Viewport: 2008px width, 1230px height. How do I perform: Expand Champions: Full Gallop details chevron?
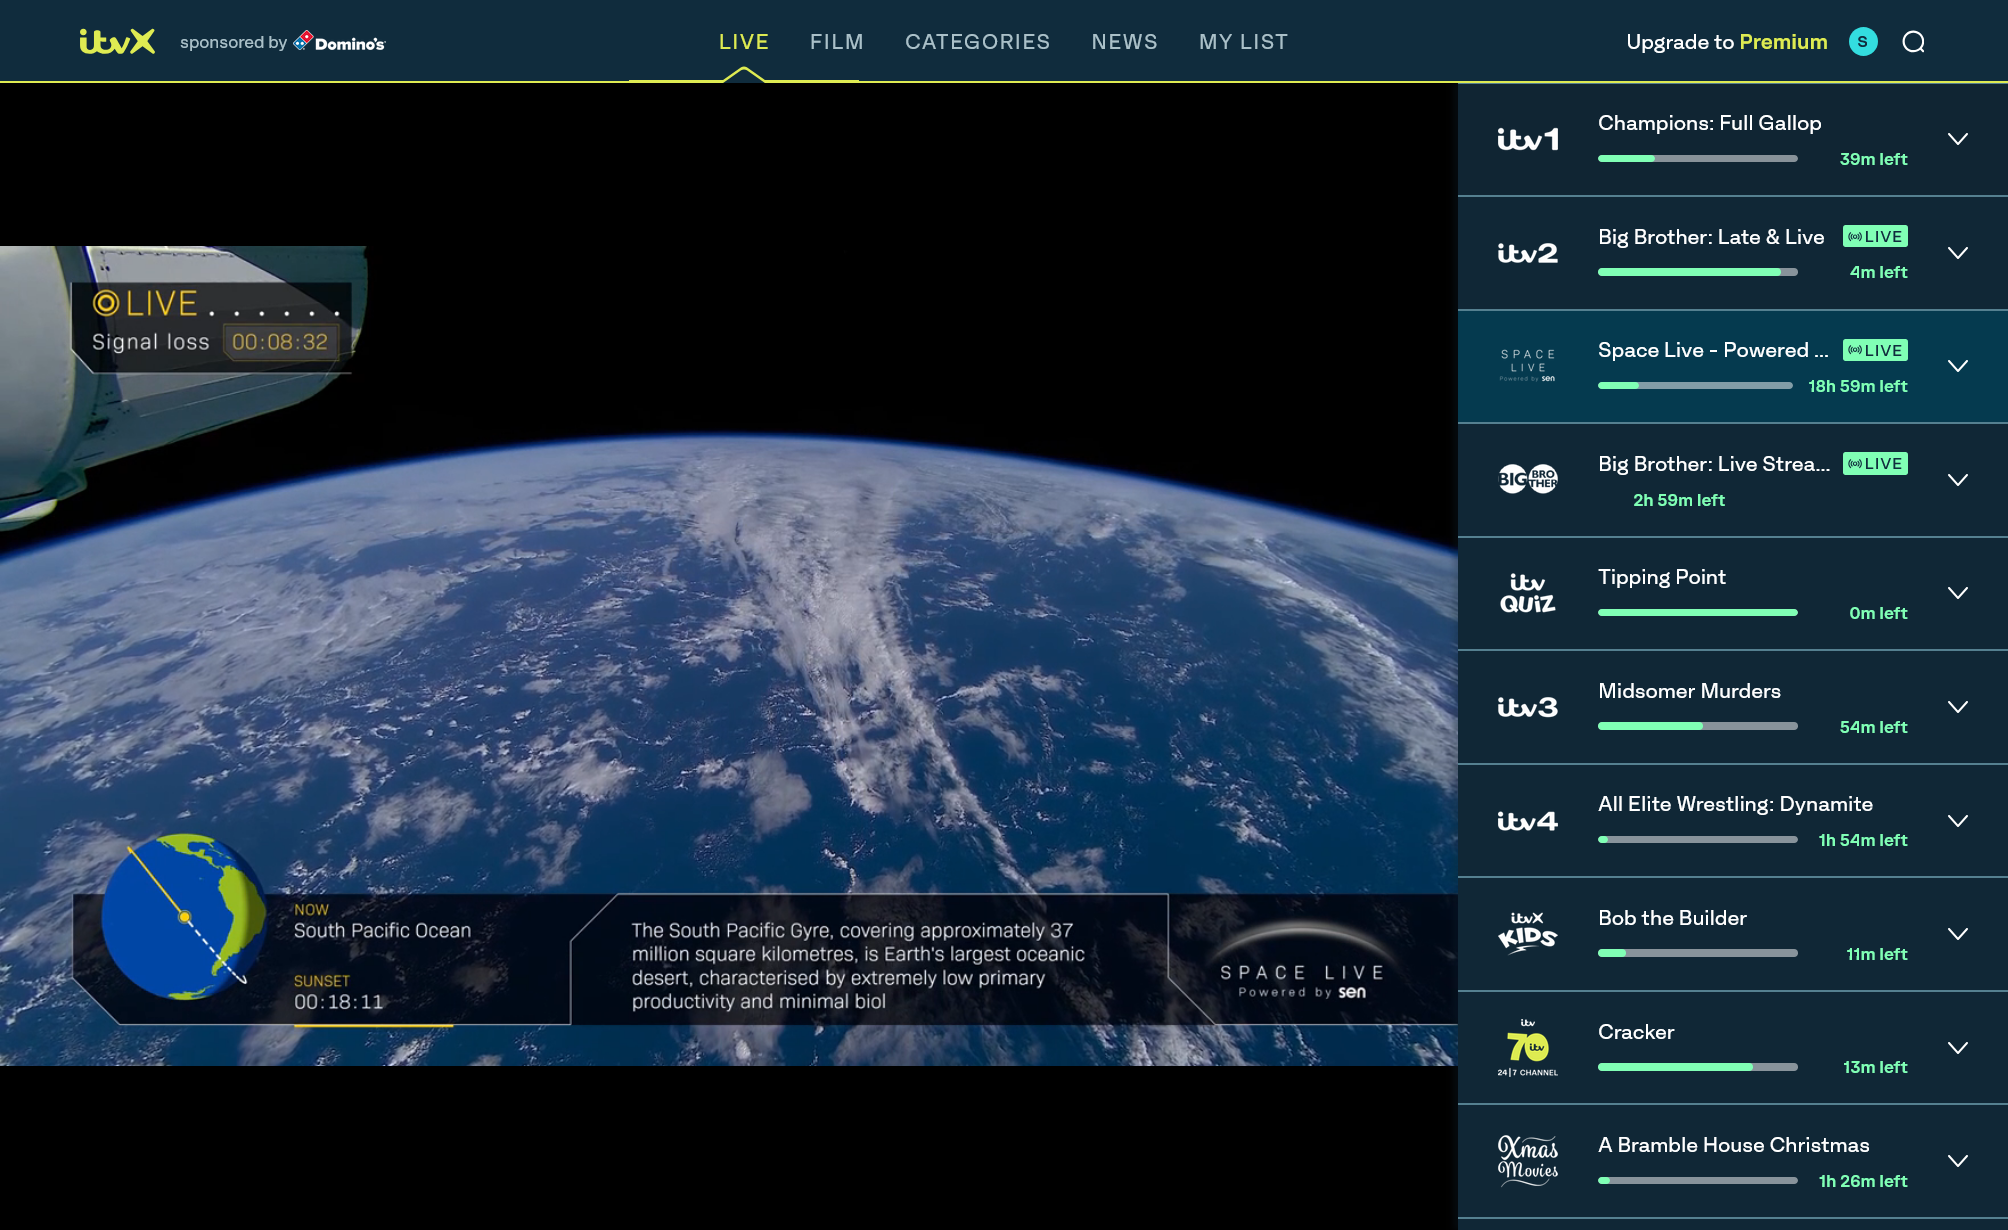1958,139
